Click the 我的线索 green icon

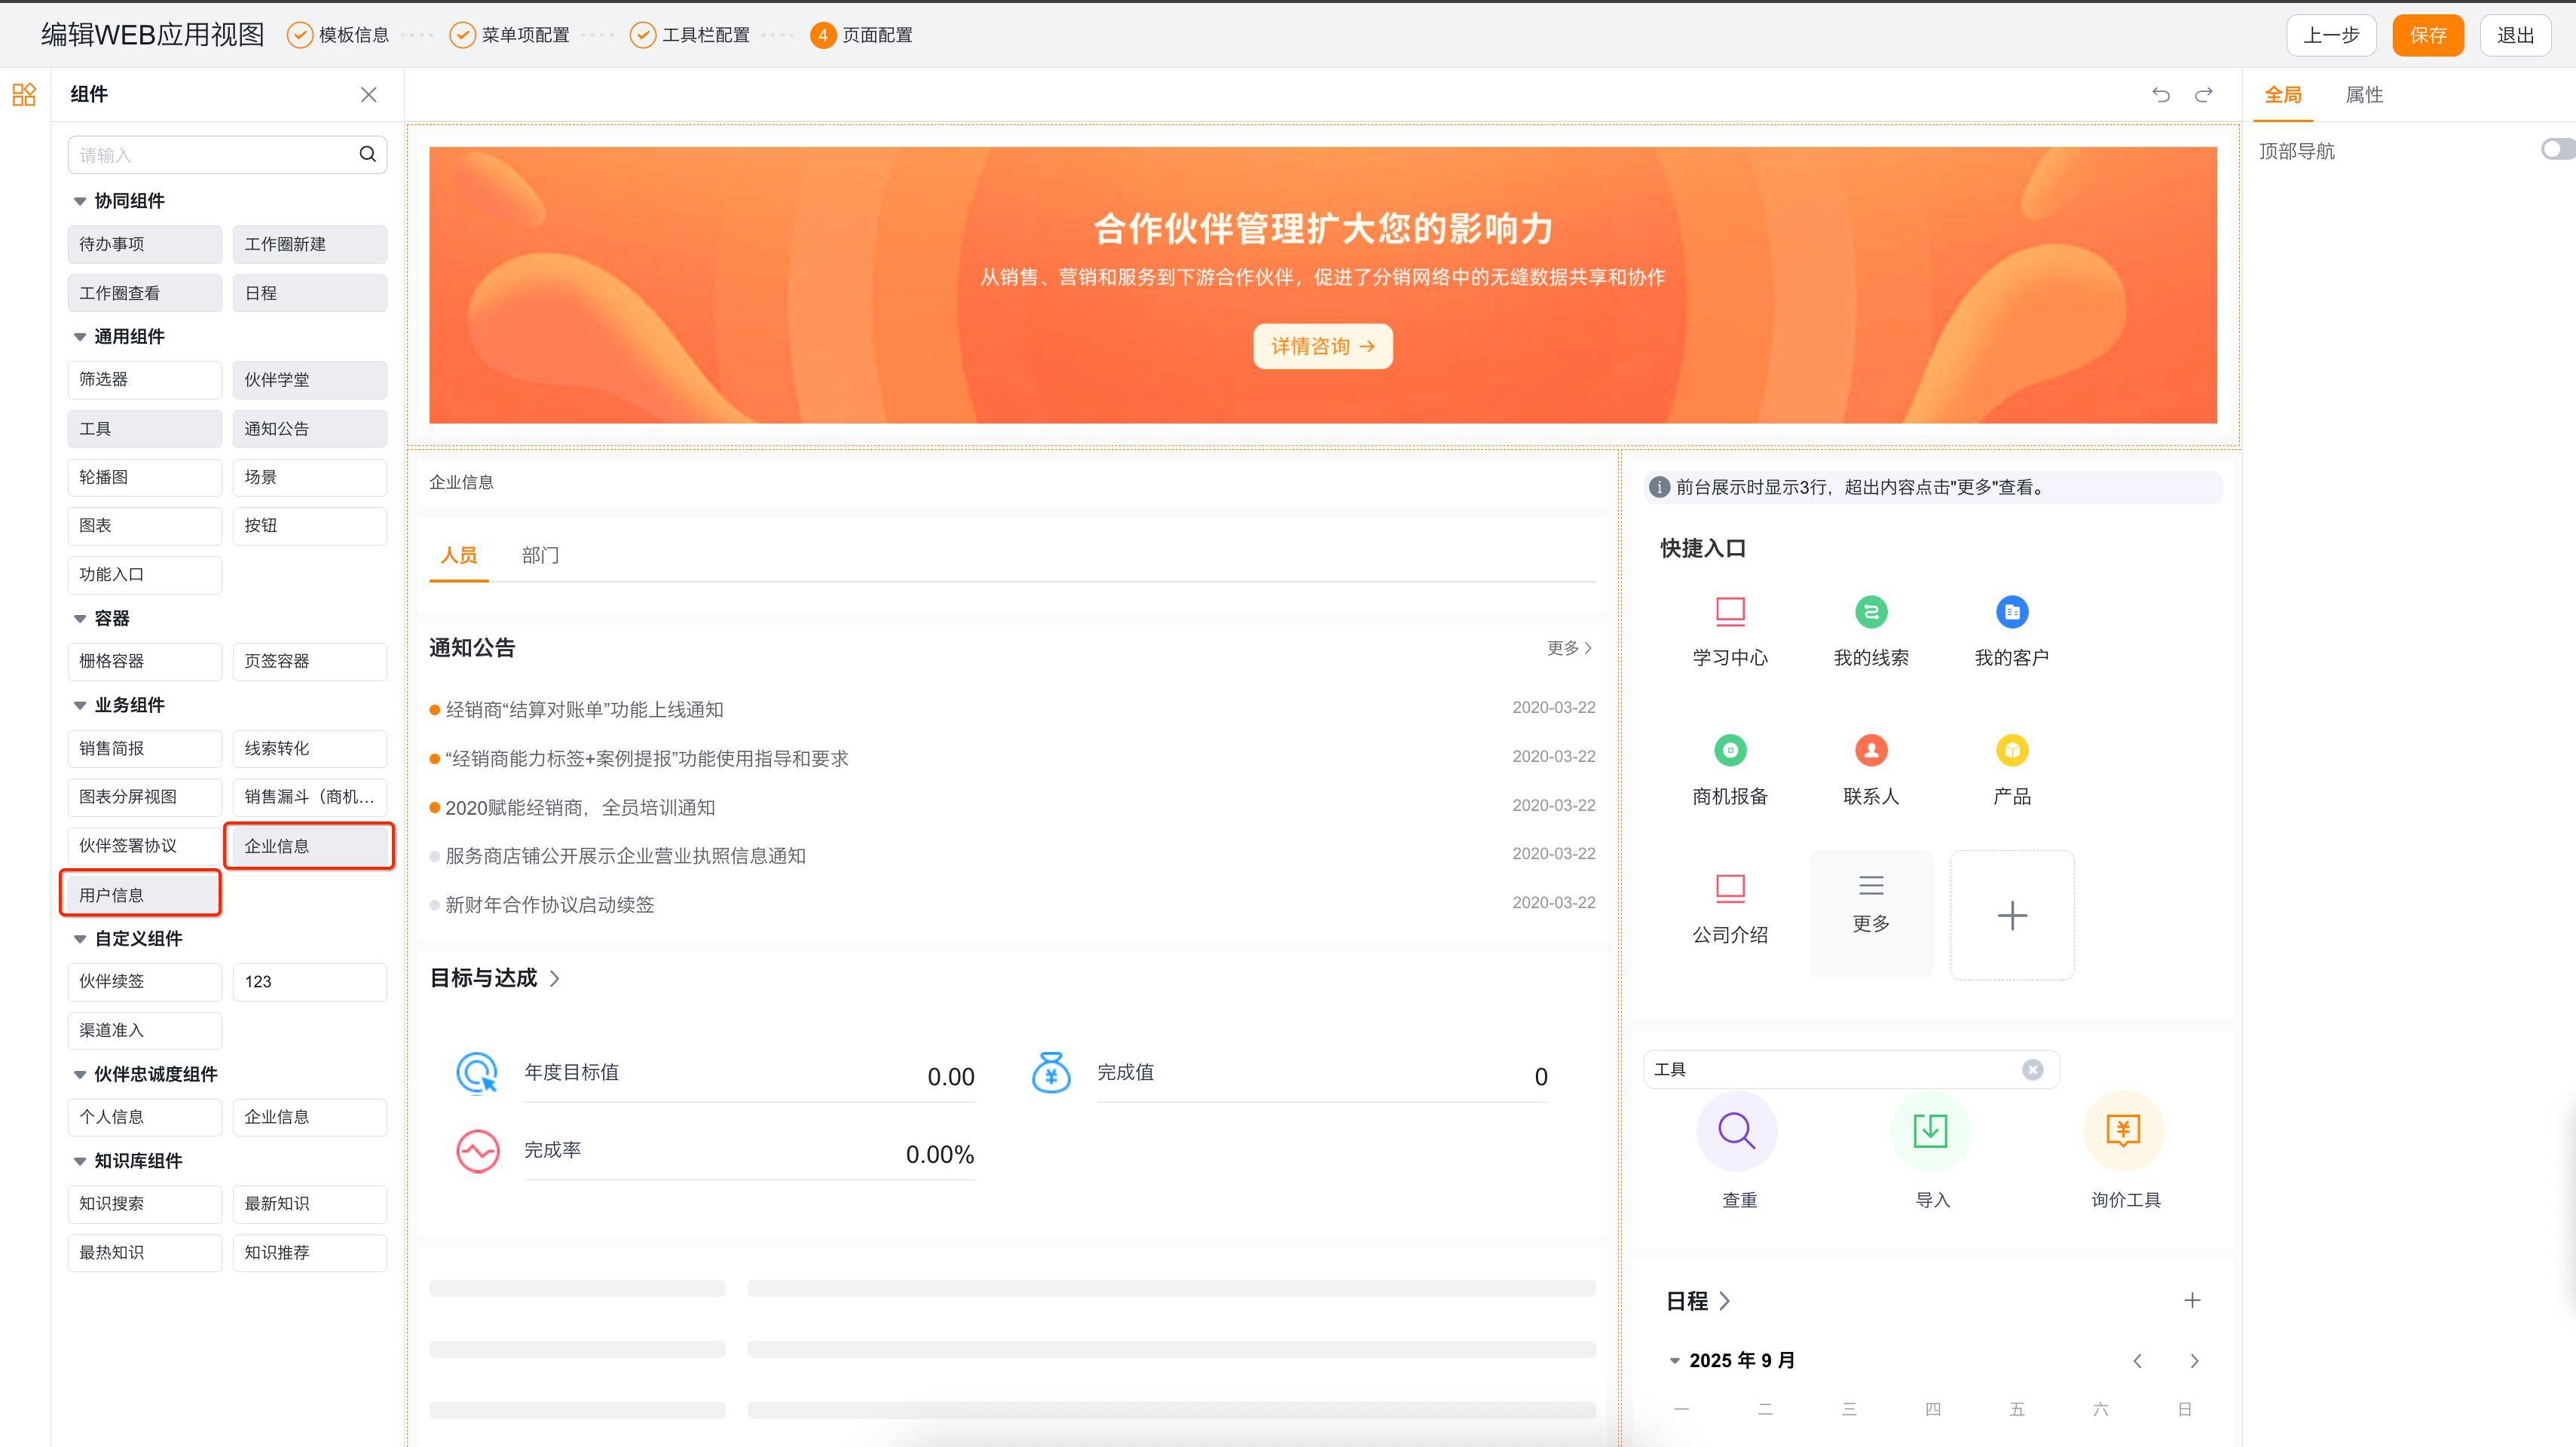(1870, 612)
